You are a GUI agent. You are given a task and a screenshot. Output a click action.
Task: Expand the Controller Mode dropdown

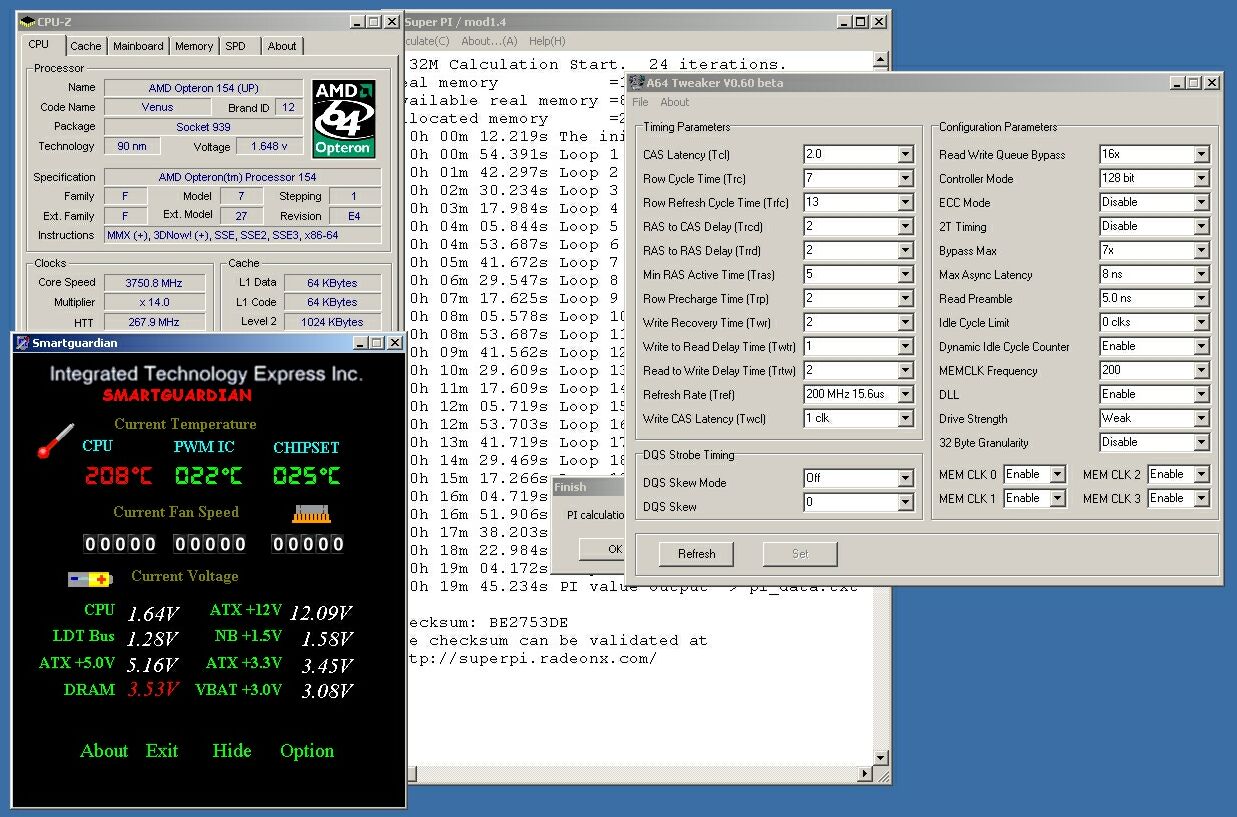1201,179
